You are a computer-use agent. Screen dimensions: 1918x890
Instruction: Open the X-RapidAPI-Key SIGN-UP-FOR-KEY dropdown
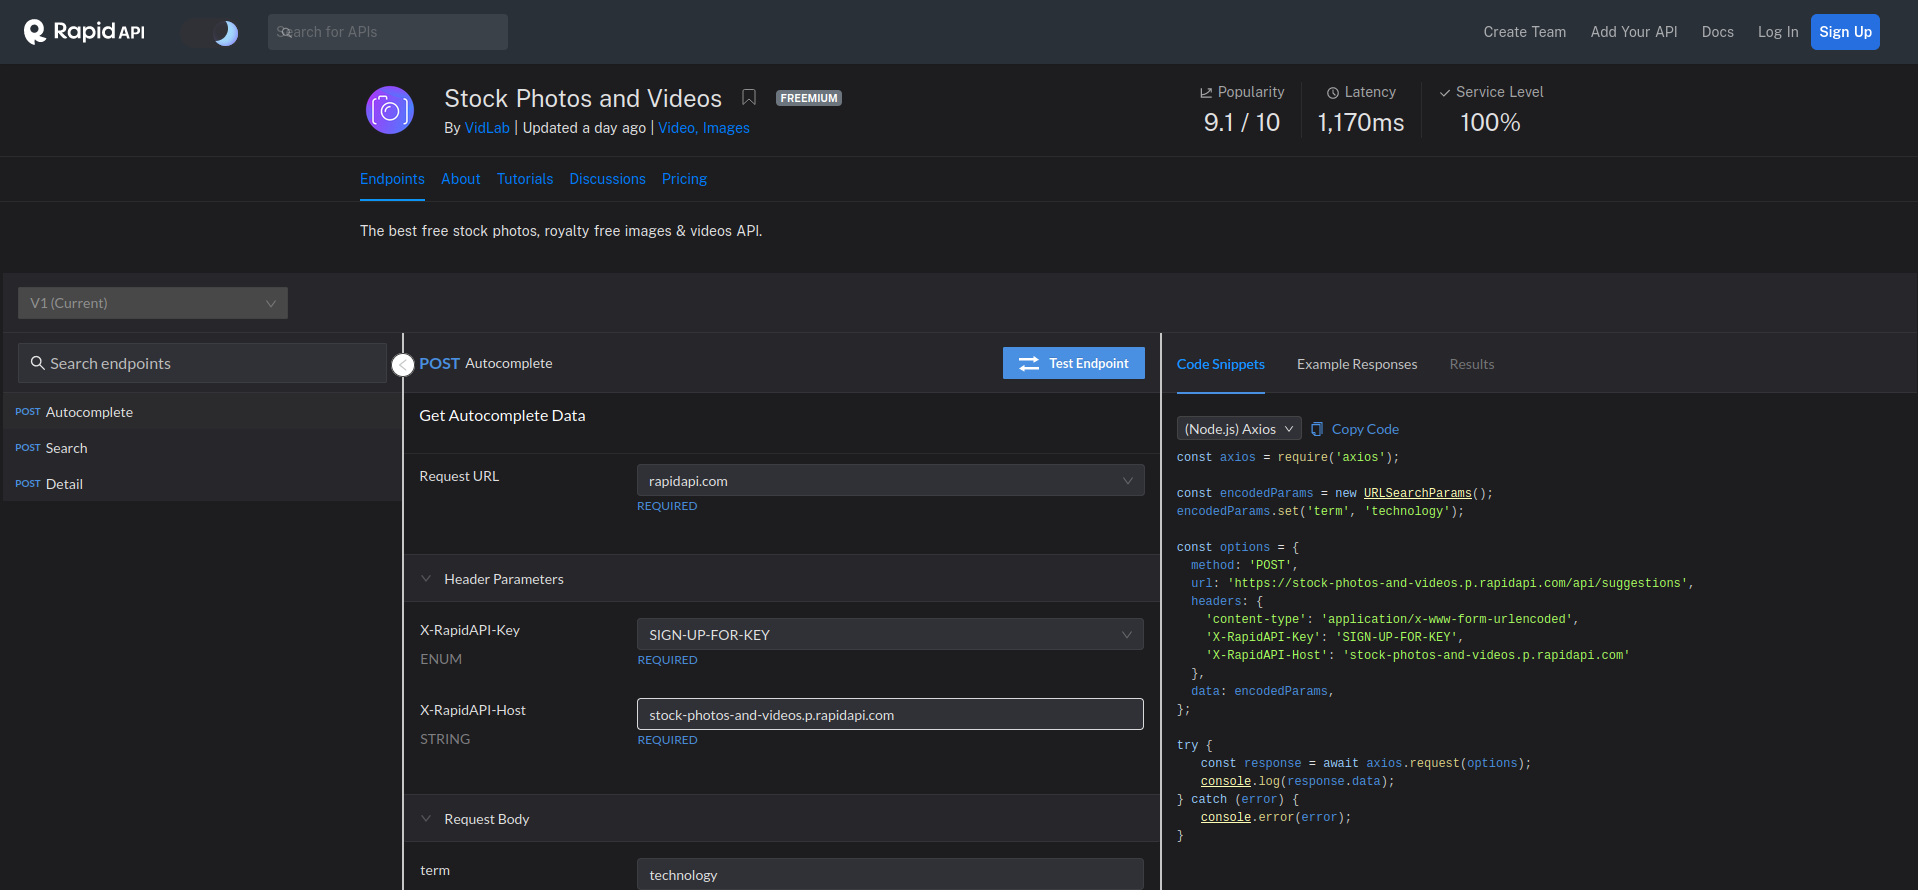point(890,634)
